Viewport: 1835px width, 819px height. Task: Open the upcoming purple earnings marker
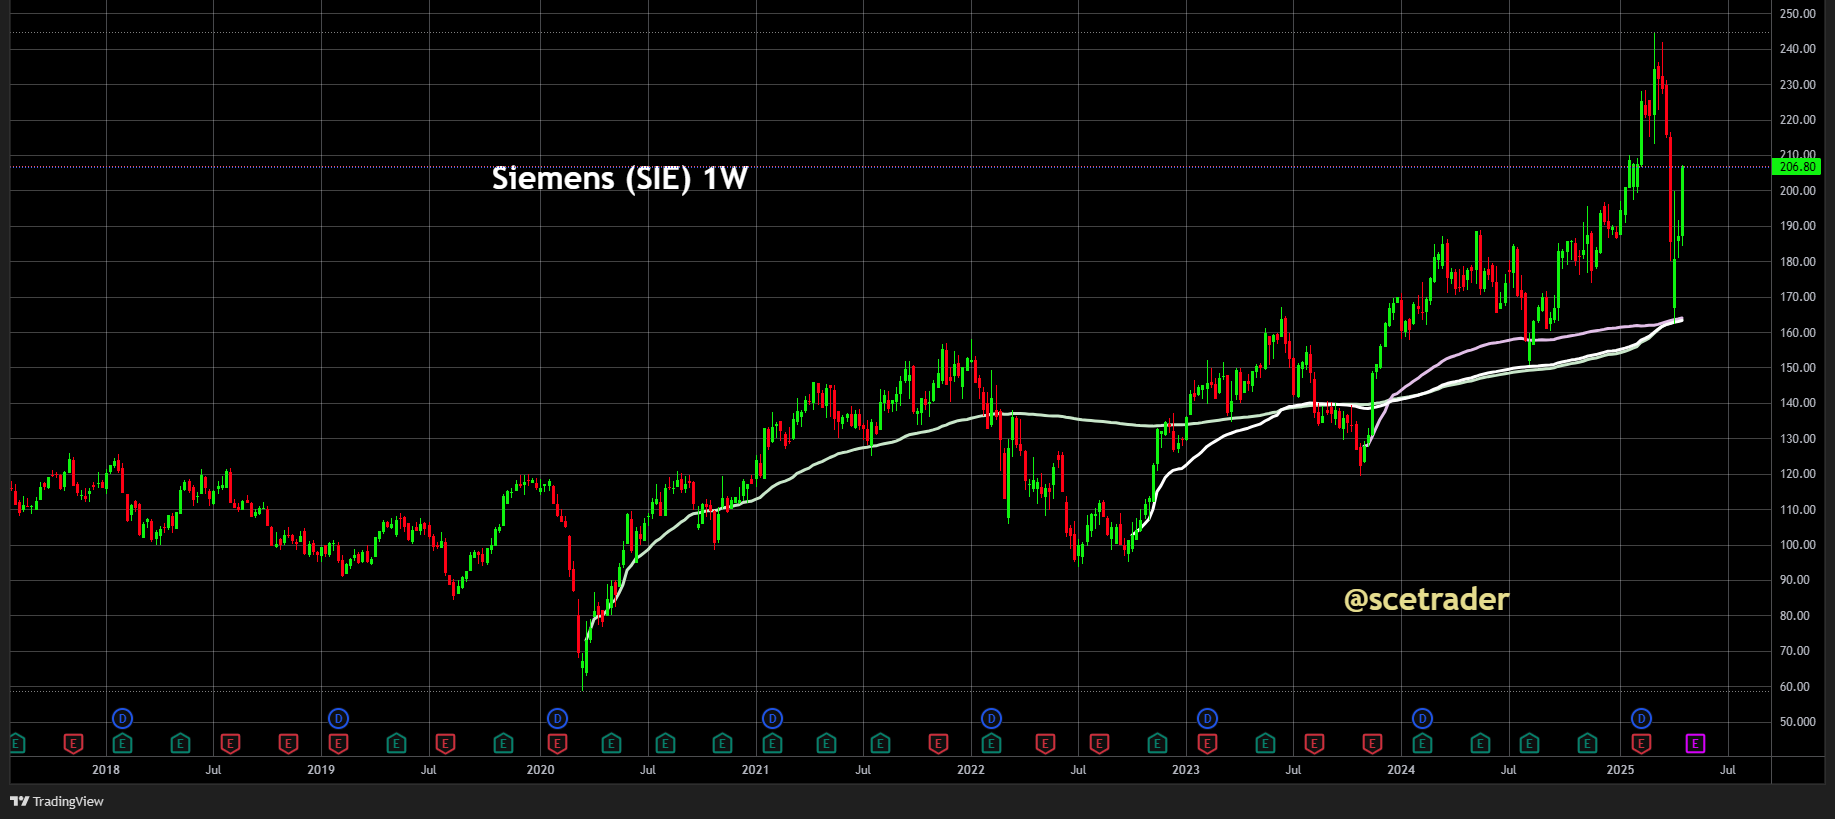coord(1695,743)
